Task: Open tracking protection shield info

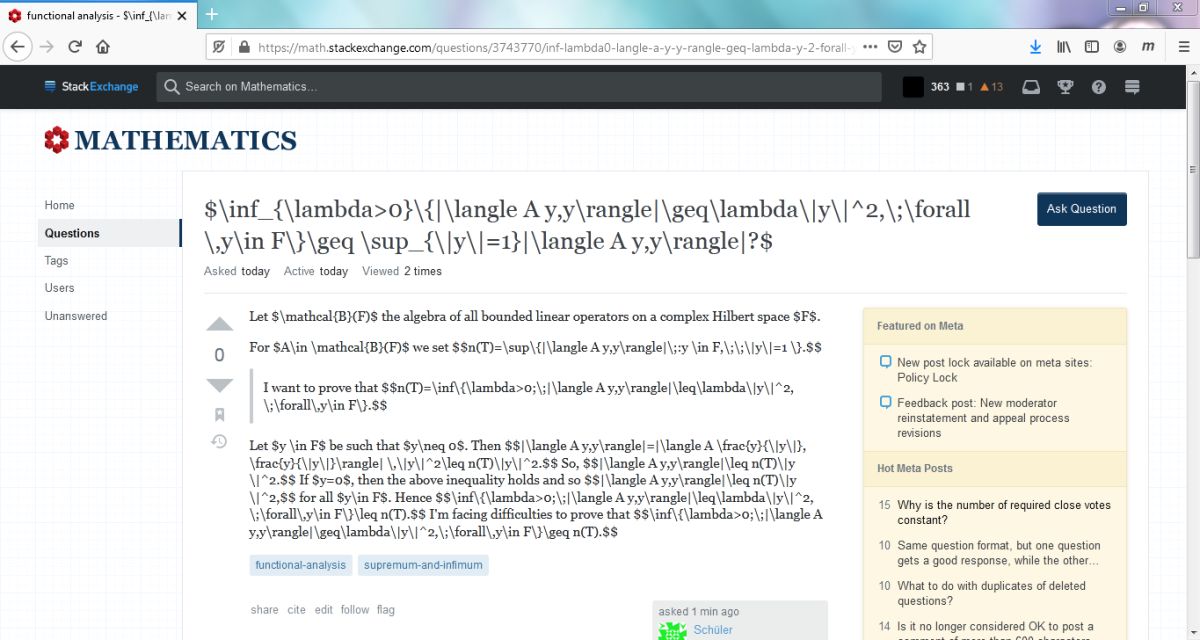Action: (219, 47)
